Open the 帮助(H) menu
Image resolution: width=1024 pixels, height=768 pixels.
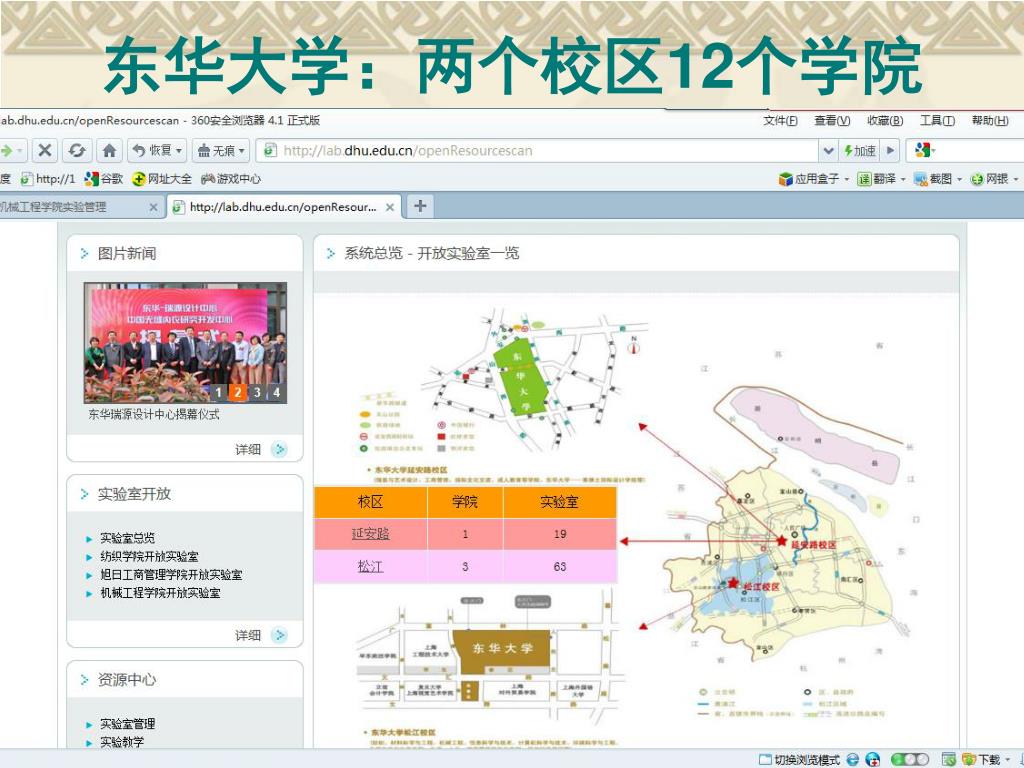point(989,120)
